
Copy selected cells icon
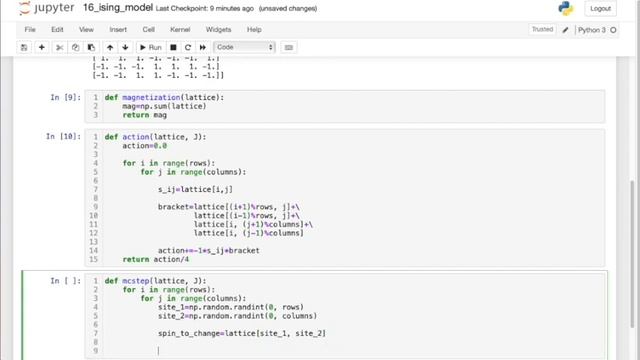76,47
